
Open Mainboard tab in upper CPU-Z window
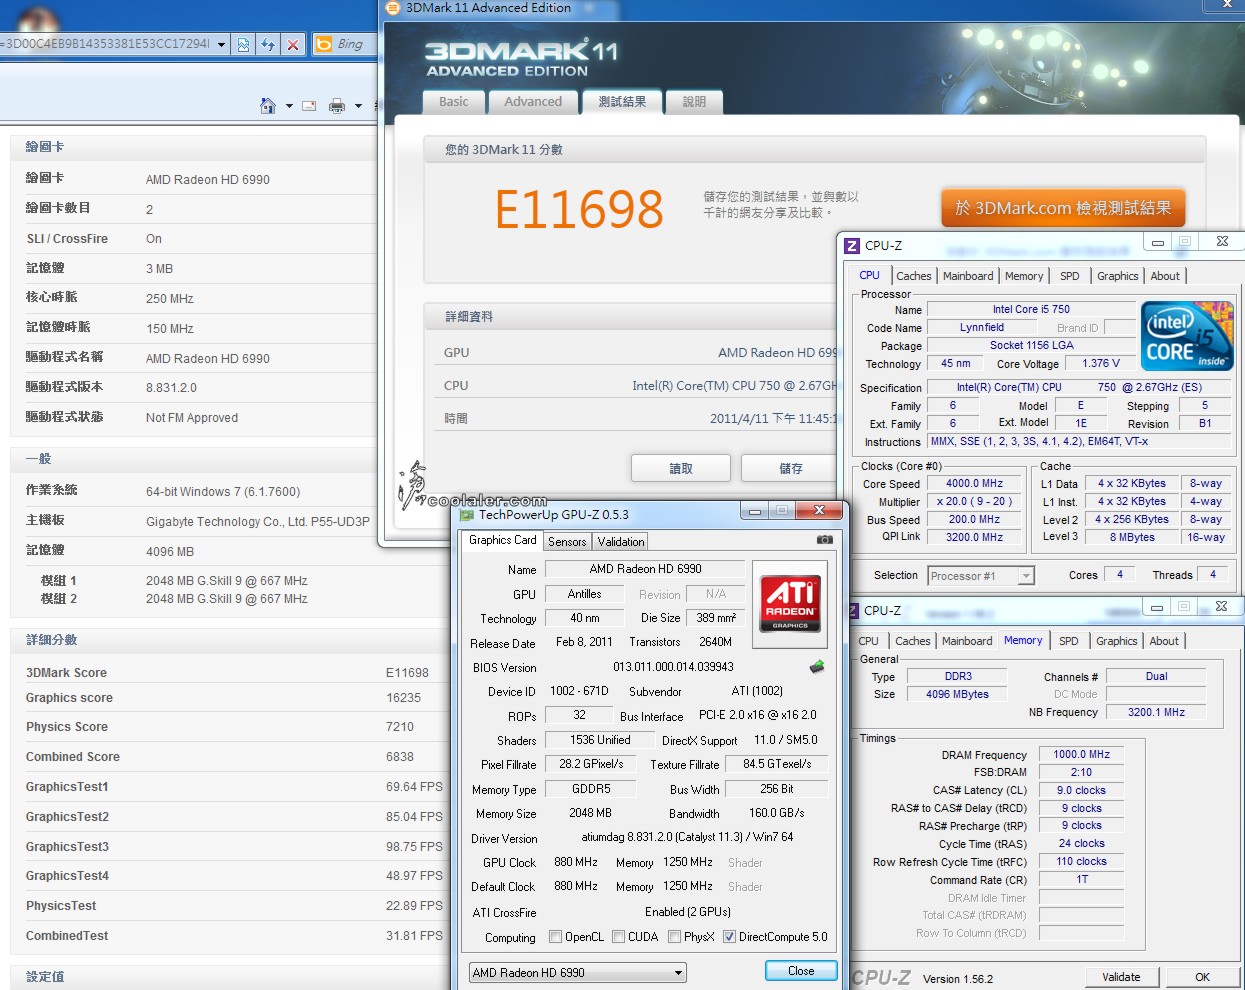[968, 276]
